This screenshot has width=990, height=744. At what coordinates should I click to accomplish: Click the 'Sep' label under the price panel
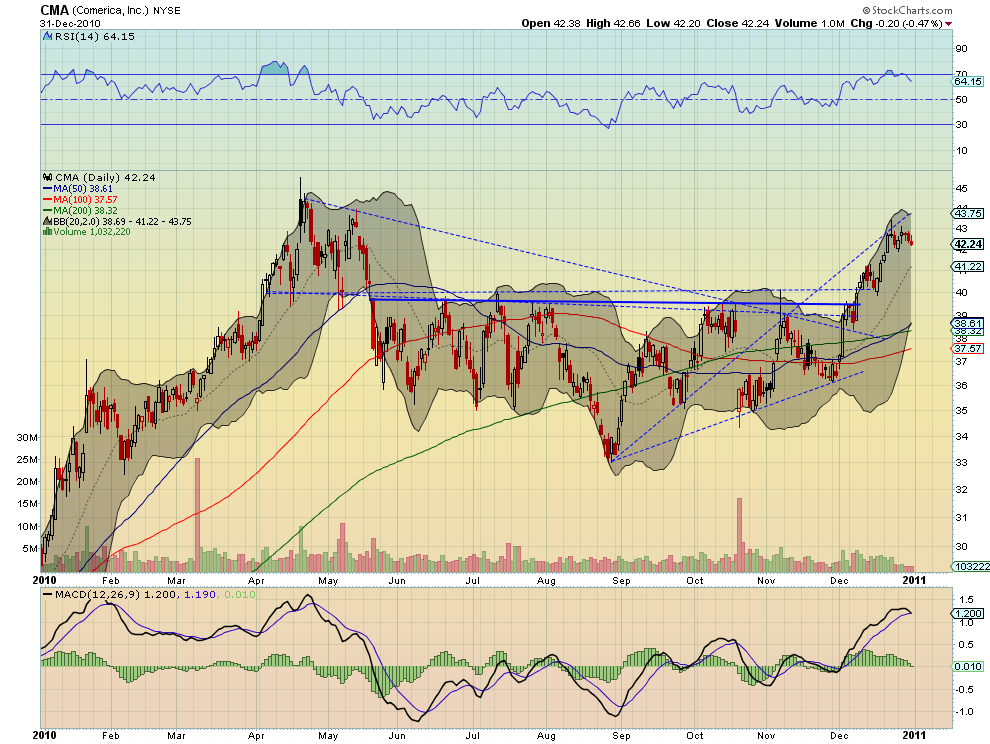(x=621, y=580)
